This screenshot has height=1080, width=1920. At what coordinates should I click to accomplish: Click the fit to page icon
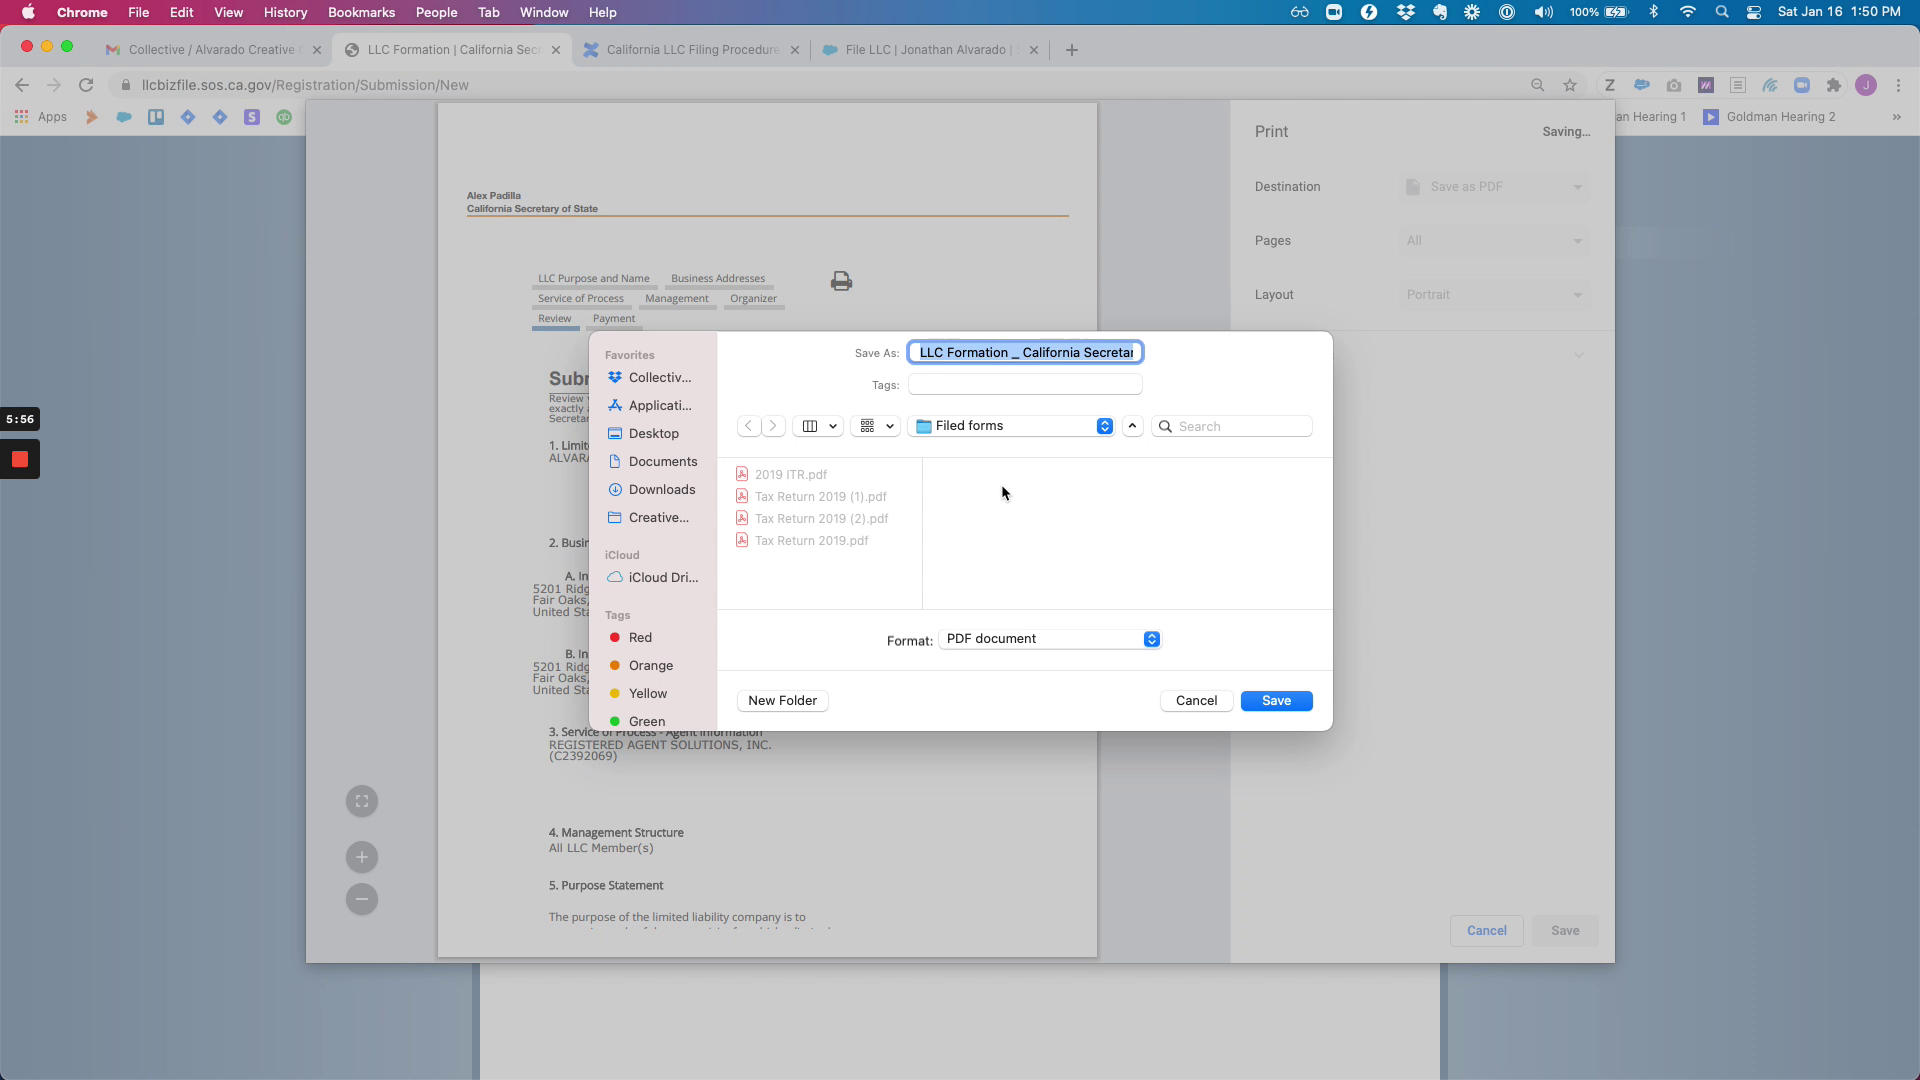362,801
